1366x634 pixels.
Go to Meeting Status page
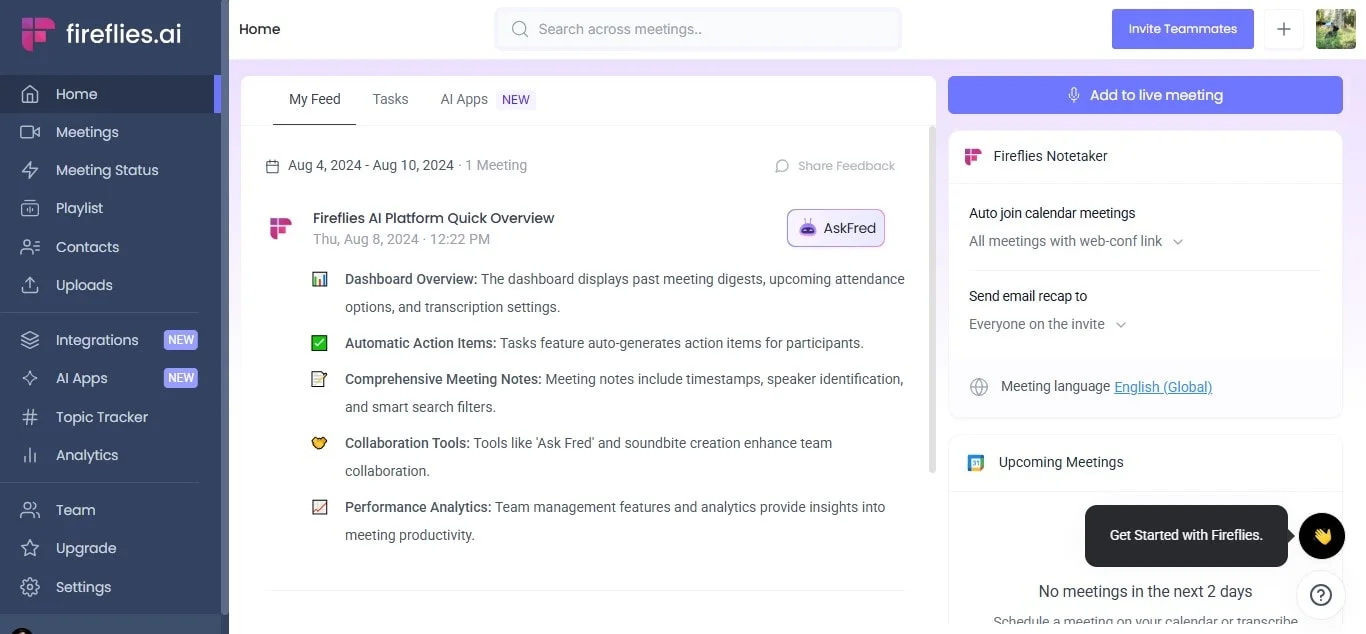click(x=110, y=170)
